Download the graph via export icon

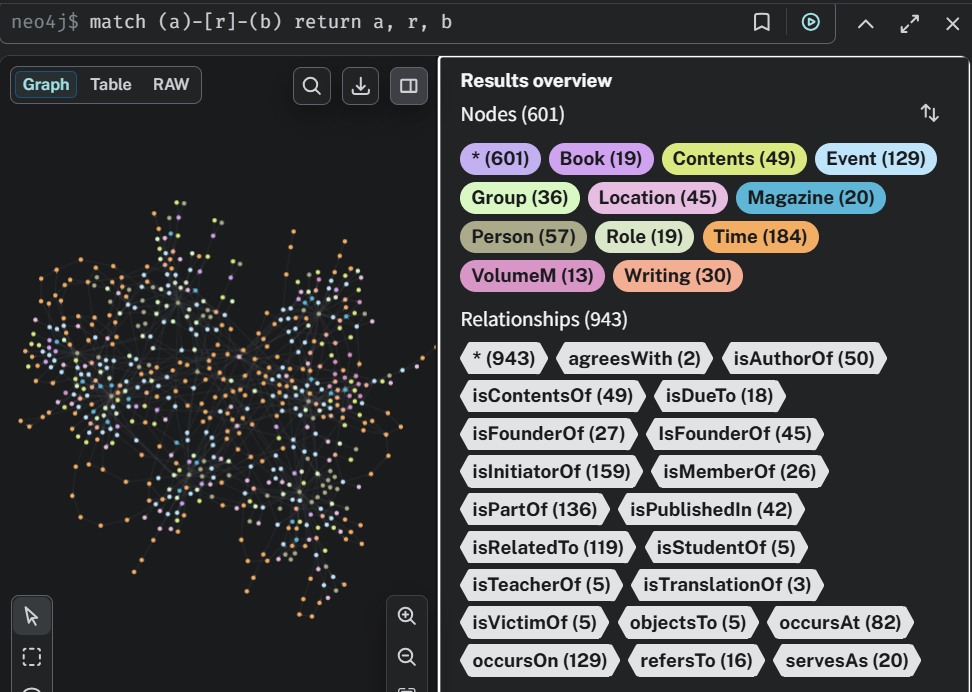click(x=360, y=86)
